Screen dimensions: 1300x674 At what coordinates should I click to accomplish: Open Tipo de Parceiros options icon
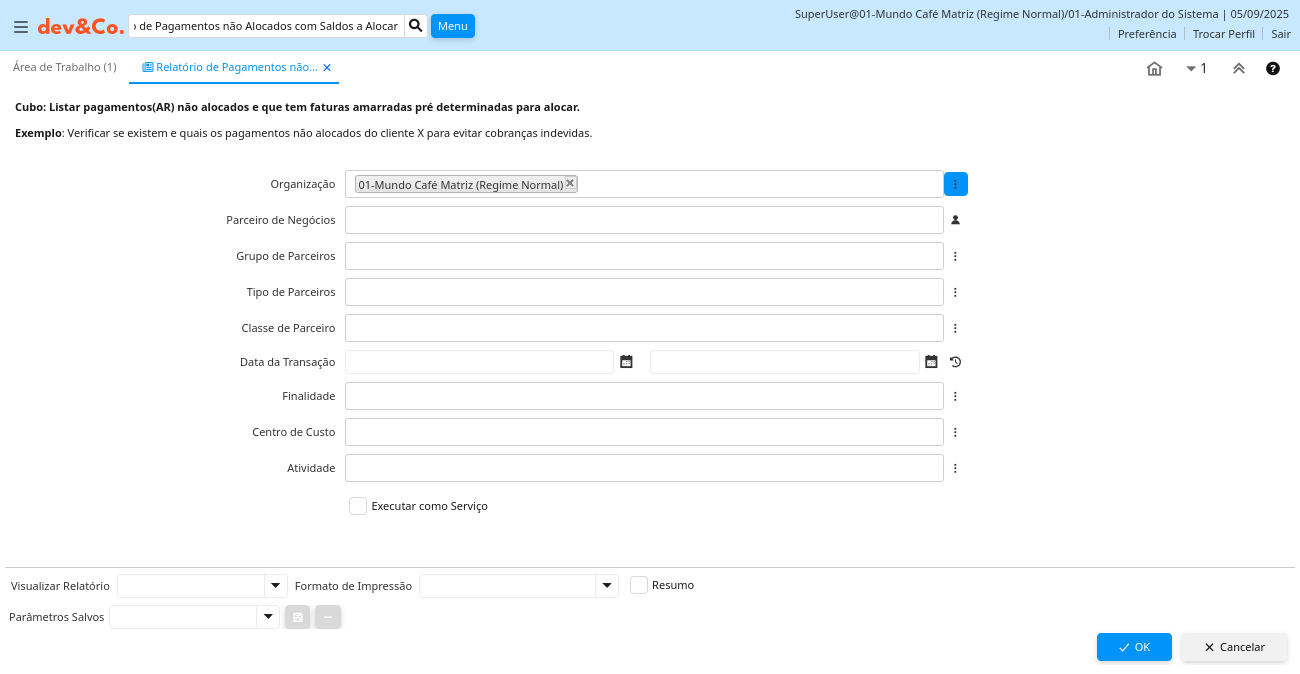coord(955,292)
